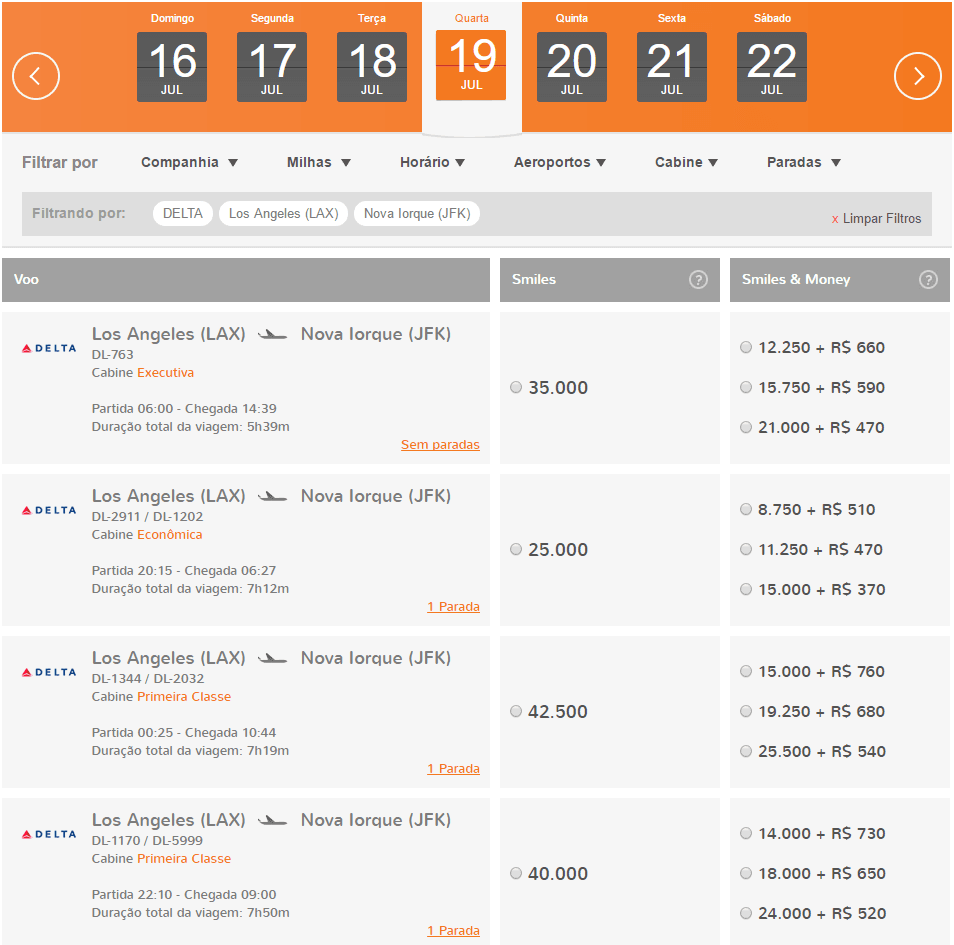Click Delta logo on flight DL-2911 / DL-1202

point(49,511)
